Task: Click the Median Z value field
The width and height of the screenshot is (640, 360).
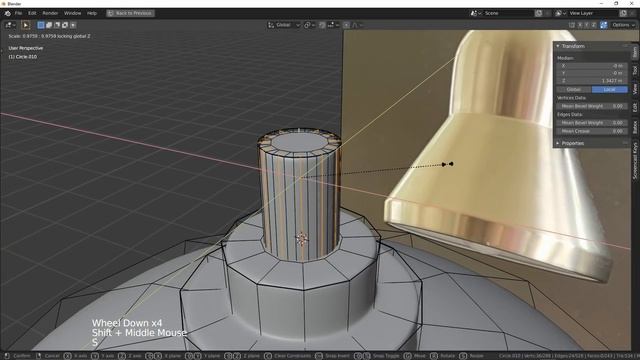Action: coord(592,81)
